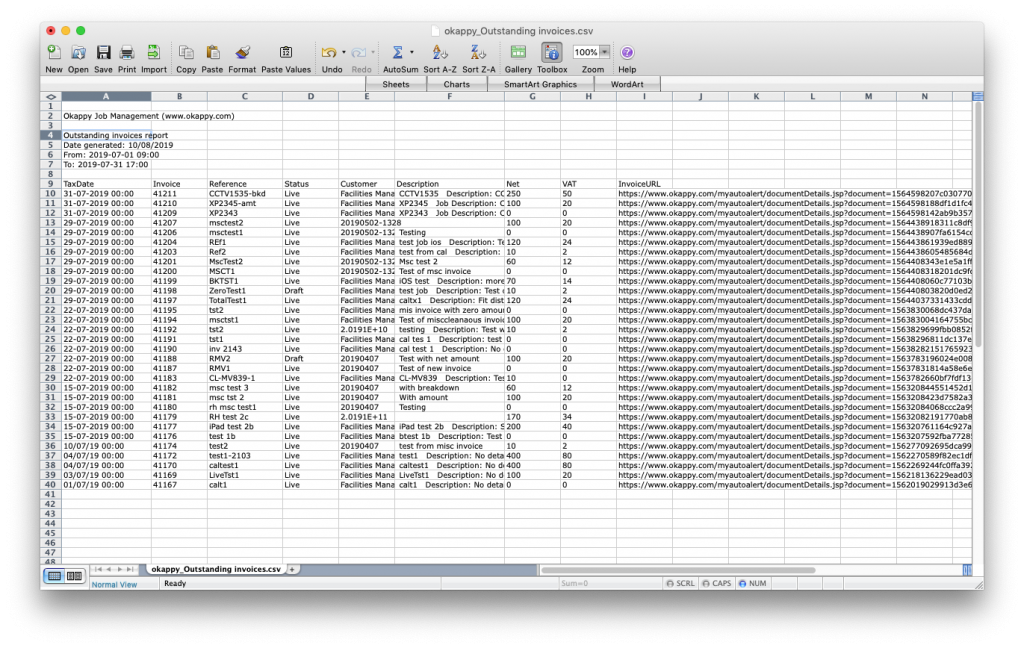The image size is (1024, 648).
Task: Toggle the Toolbox icon
Action: [x=552, y=53]
